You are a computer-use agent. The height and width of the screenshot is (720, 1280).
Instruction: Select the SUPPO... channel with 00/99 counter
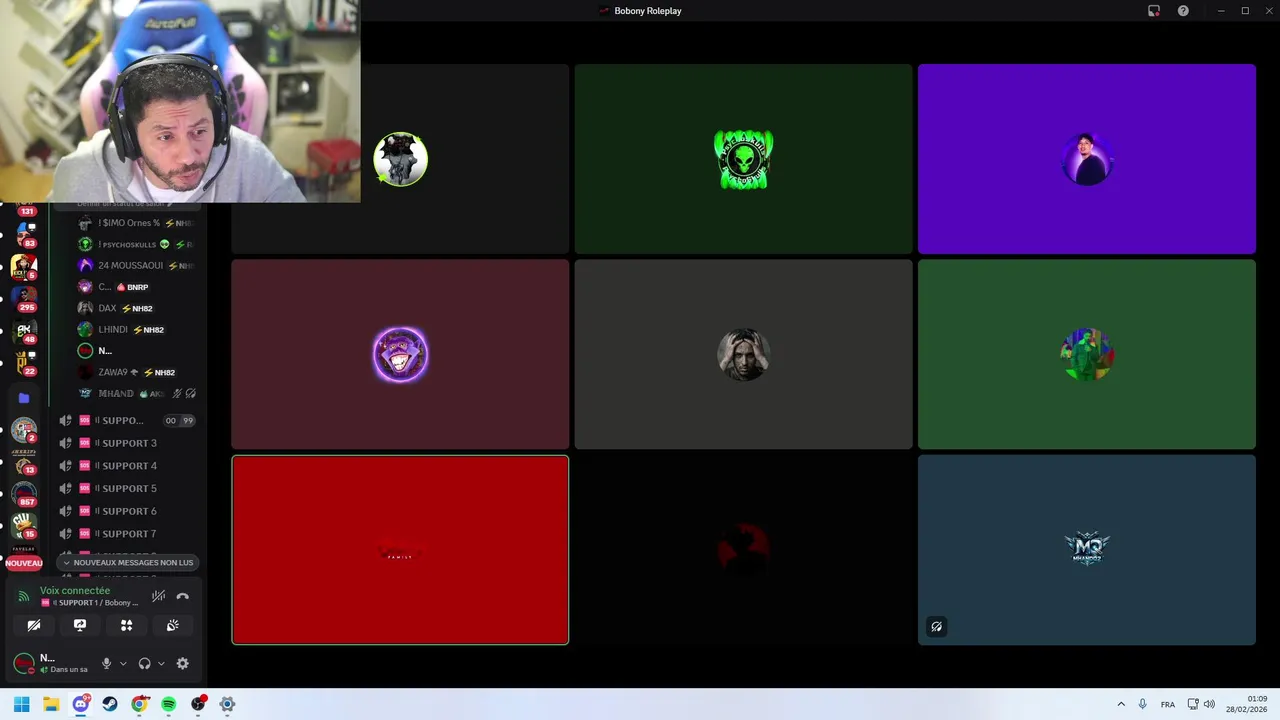129,421
